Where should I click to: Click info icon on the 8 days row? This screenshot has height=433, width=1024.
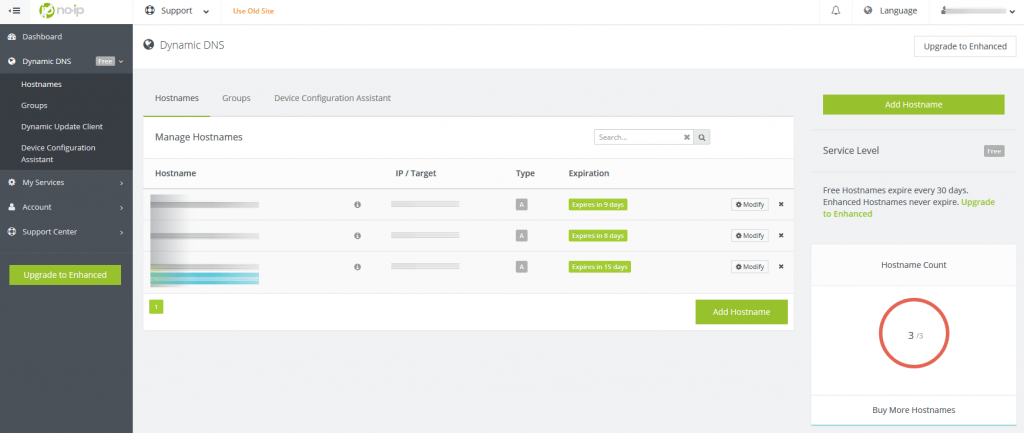pyautogui.click(x=357, y=236)
